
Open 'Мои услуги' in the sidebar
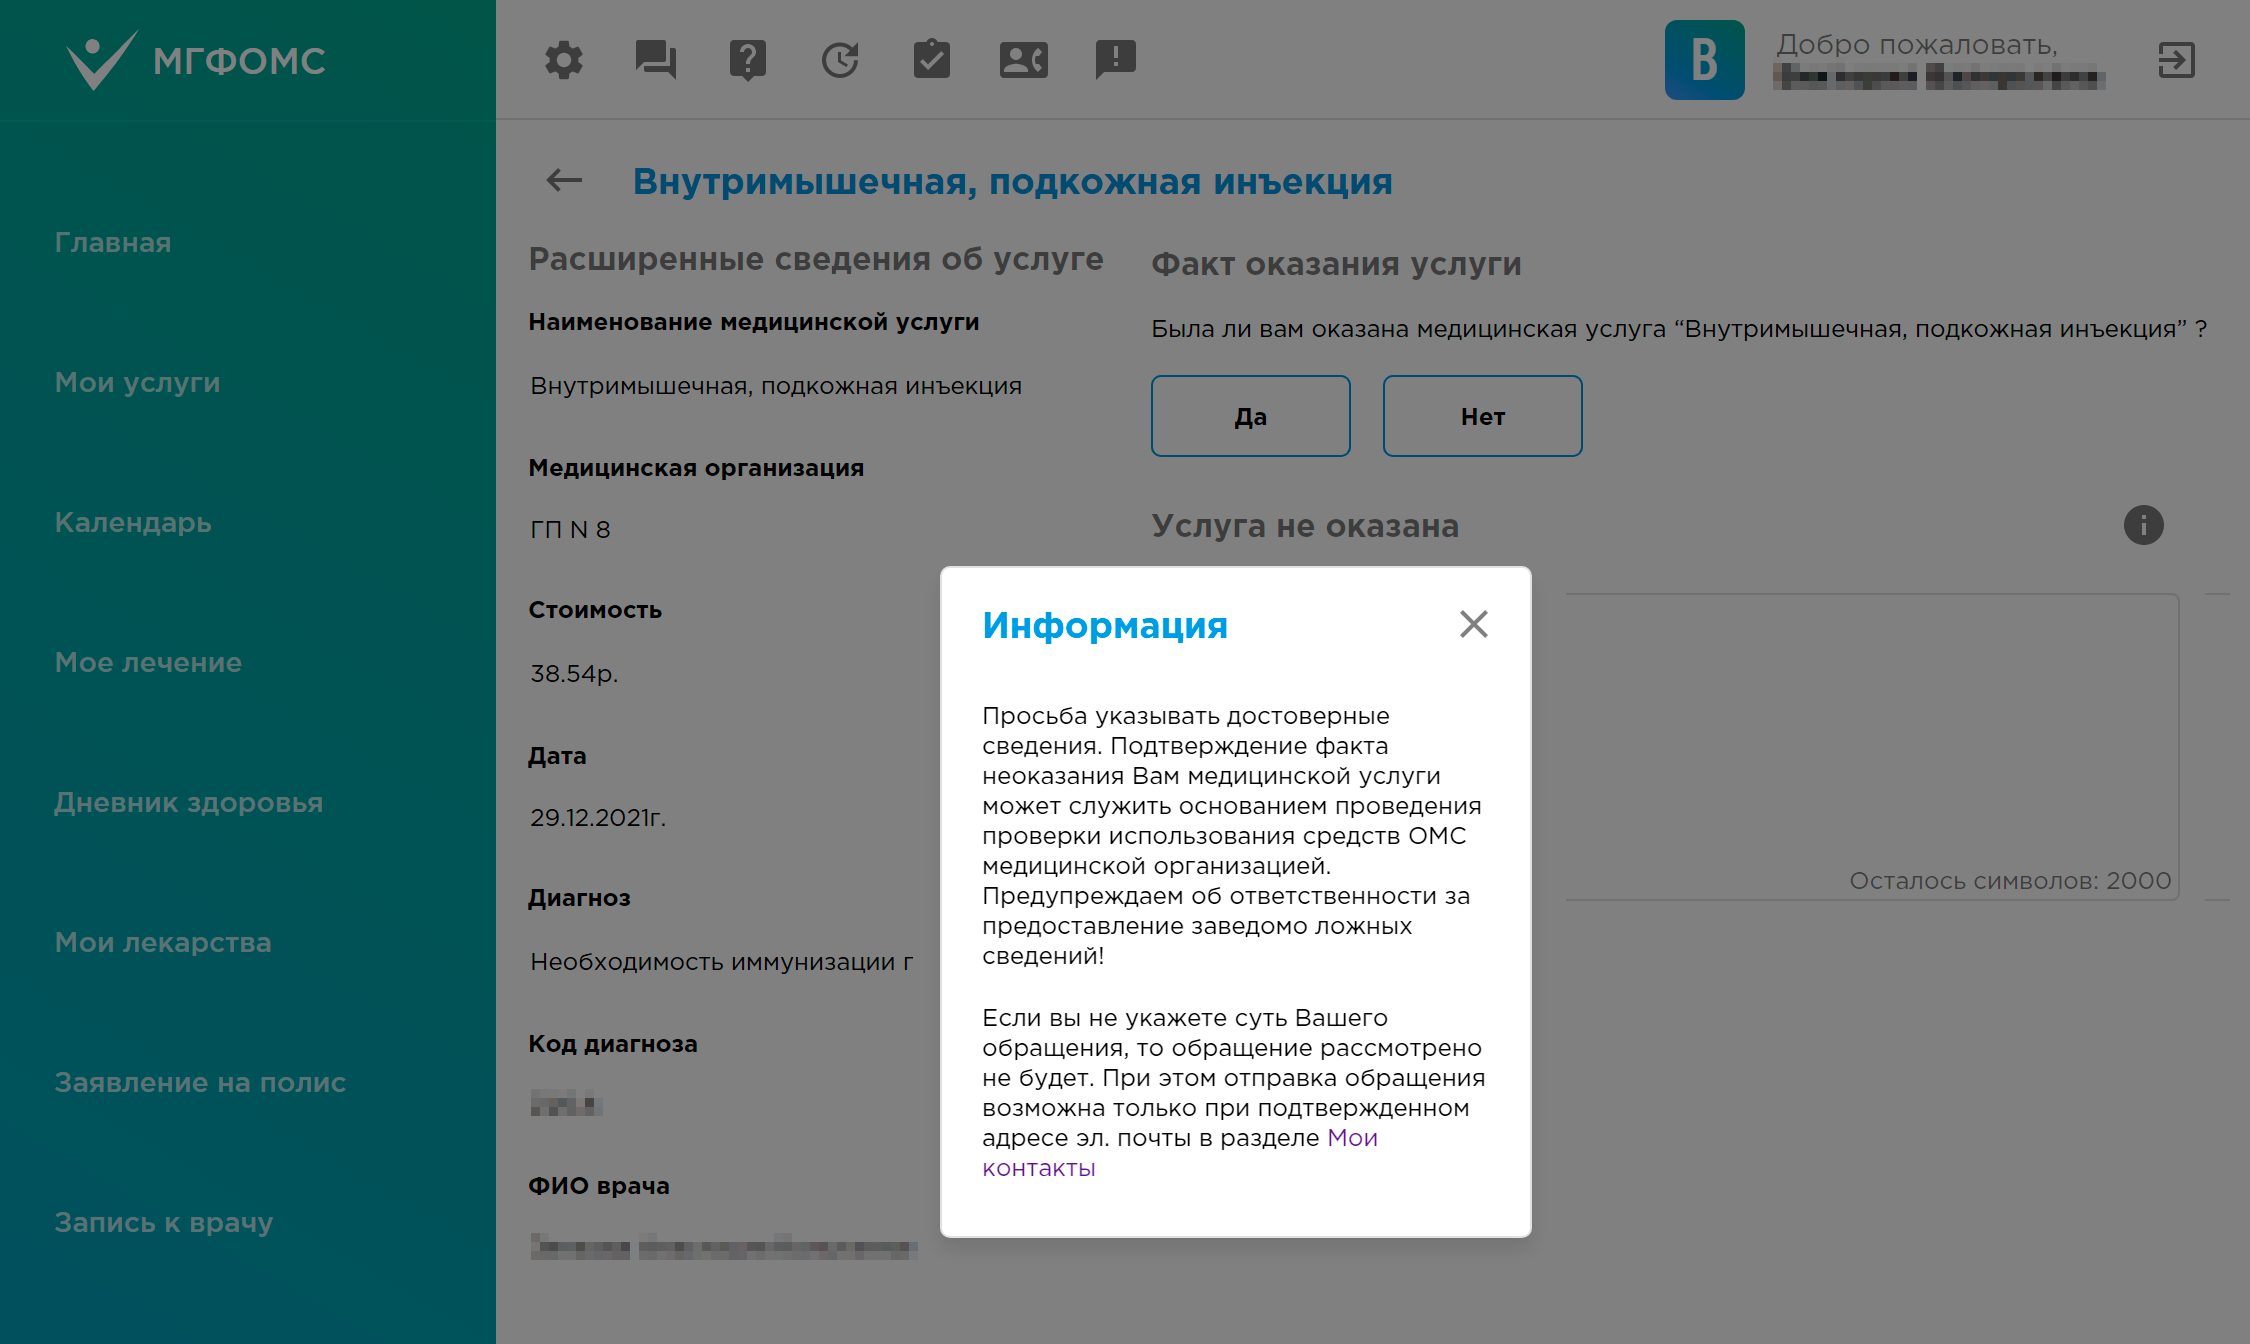(138, 383)
